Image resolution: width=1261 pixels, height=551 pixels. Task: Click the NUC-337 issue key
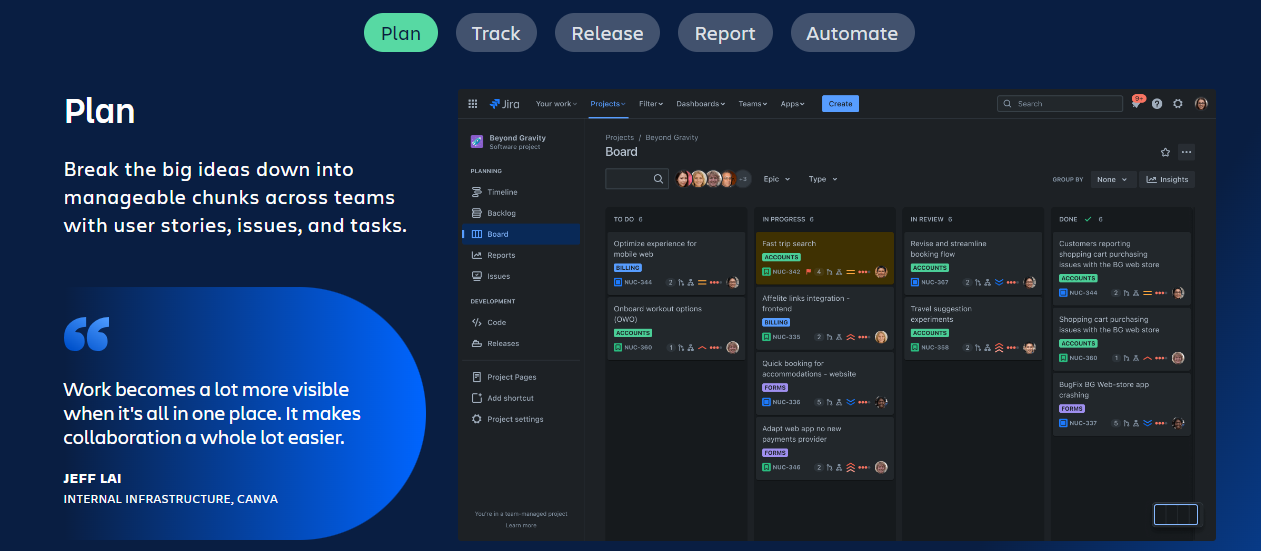1083,423
